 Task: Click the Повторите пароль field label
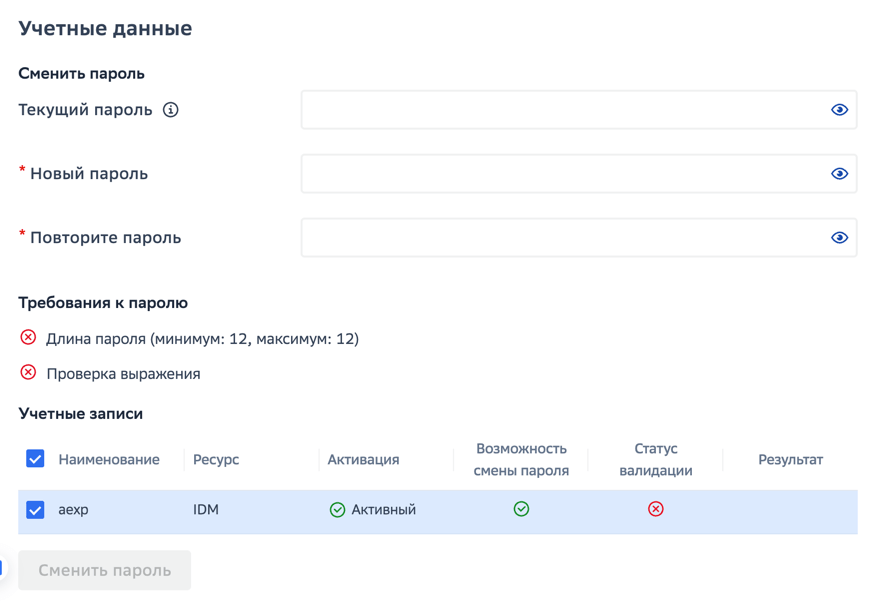click(x=105, y=237)
